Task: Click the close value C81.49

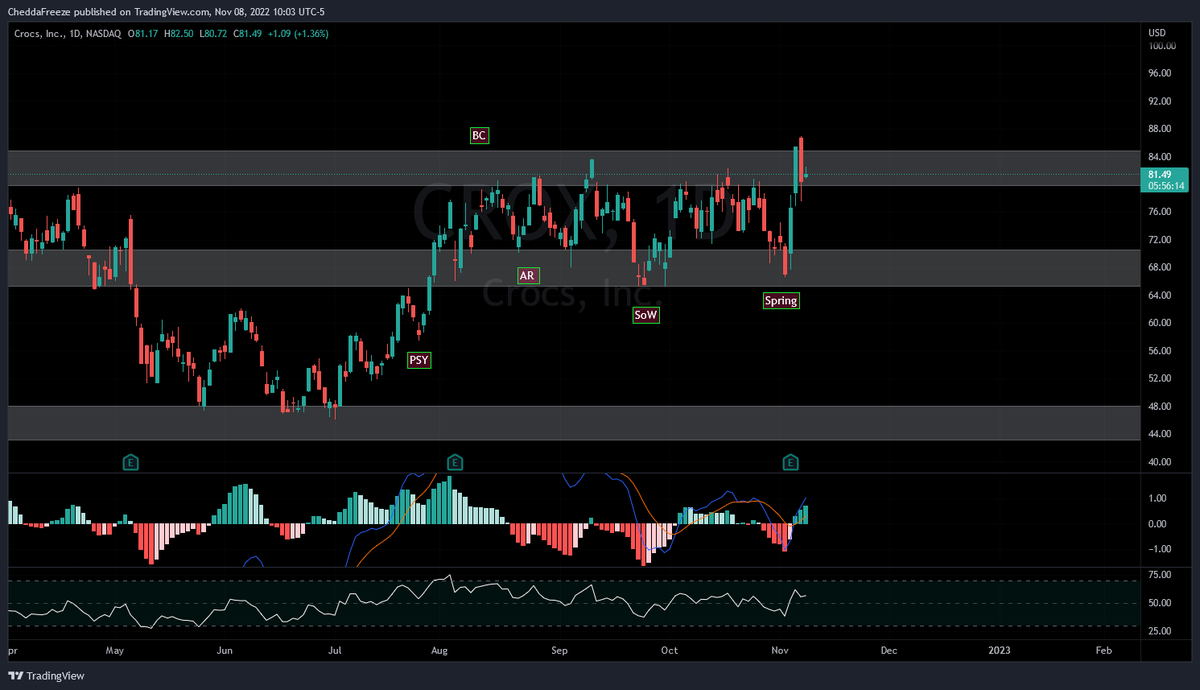Action: click(248, 34)
